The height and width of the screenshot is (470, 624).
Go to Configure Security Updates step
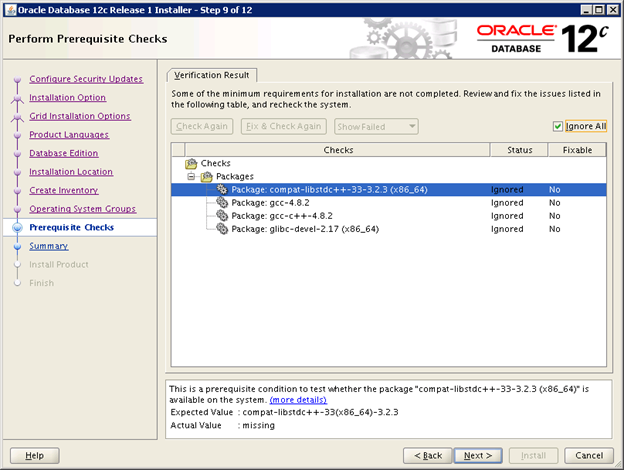86,79
